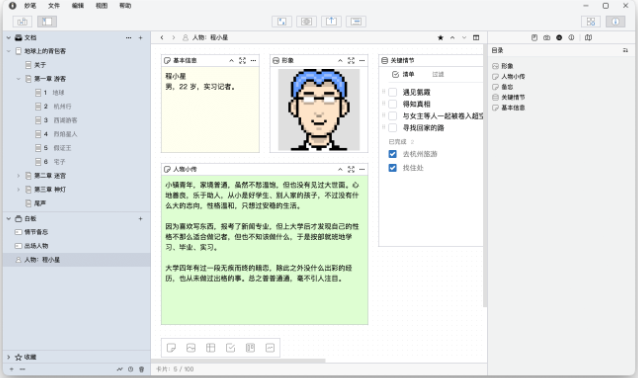Check the 与女主等人 item checkbox
This screenshot has width=638, height=378.
[393, 116]
